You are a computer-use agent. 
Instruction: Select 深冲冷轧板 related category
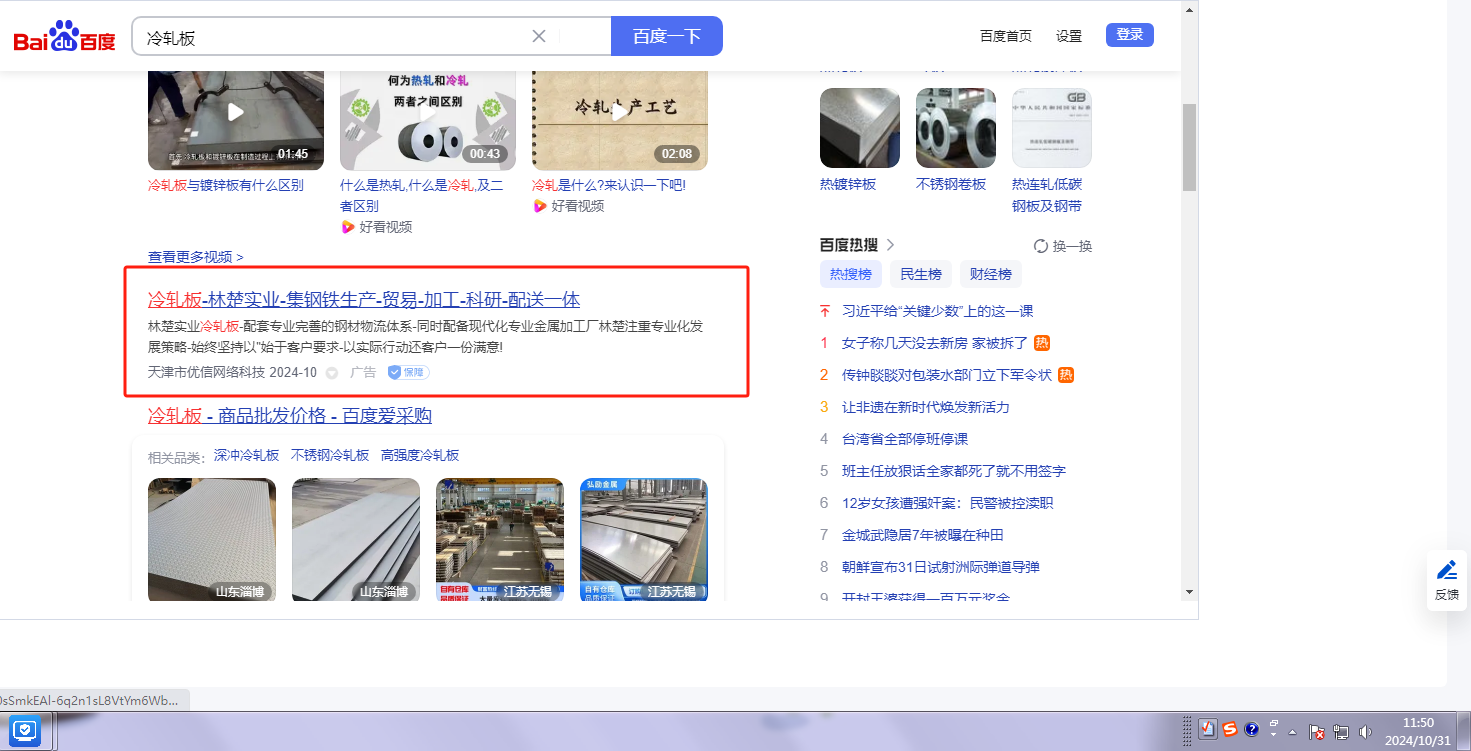point(246,455)
